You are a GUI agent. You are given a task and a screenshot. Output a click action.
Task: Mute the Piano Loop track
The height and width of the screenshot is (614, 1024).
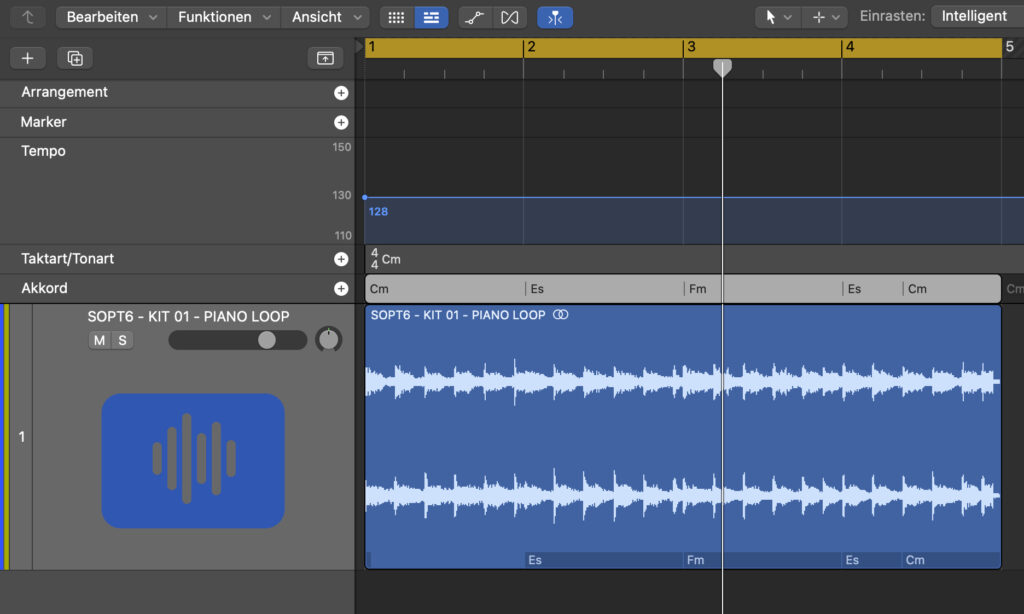click(x=99, y=340)
